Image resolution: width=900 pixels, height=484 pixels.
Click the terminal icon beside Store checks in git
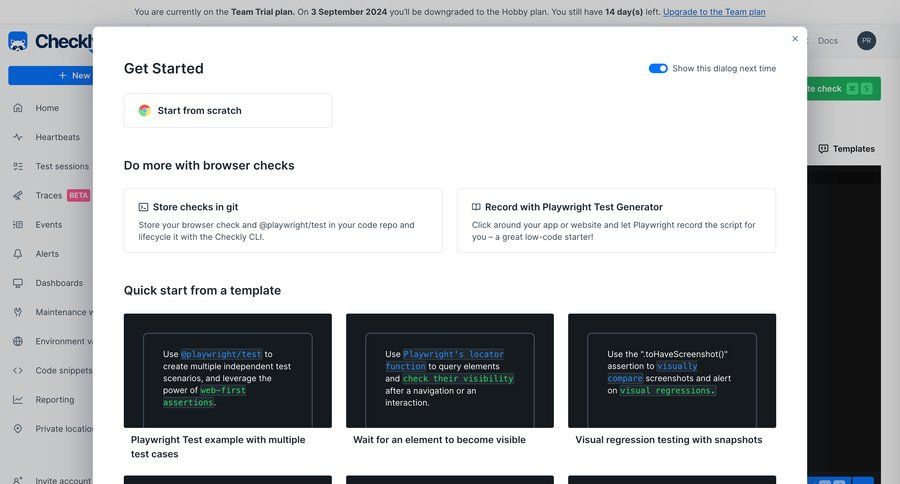coord(143,207)
